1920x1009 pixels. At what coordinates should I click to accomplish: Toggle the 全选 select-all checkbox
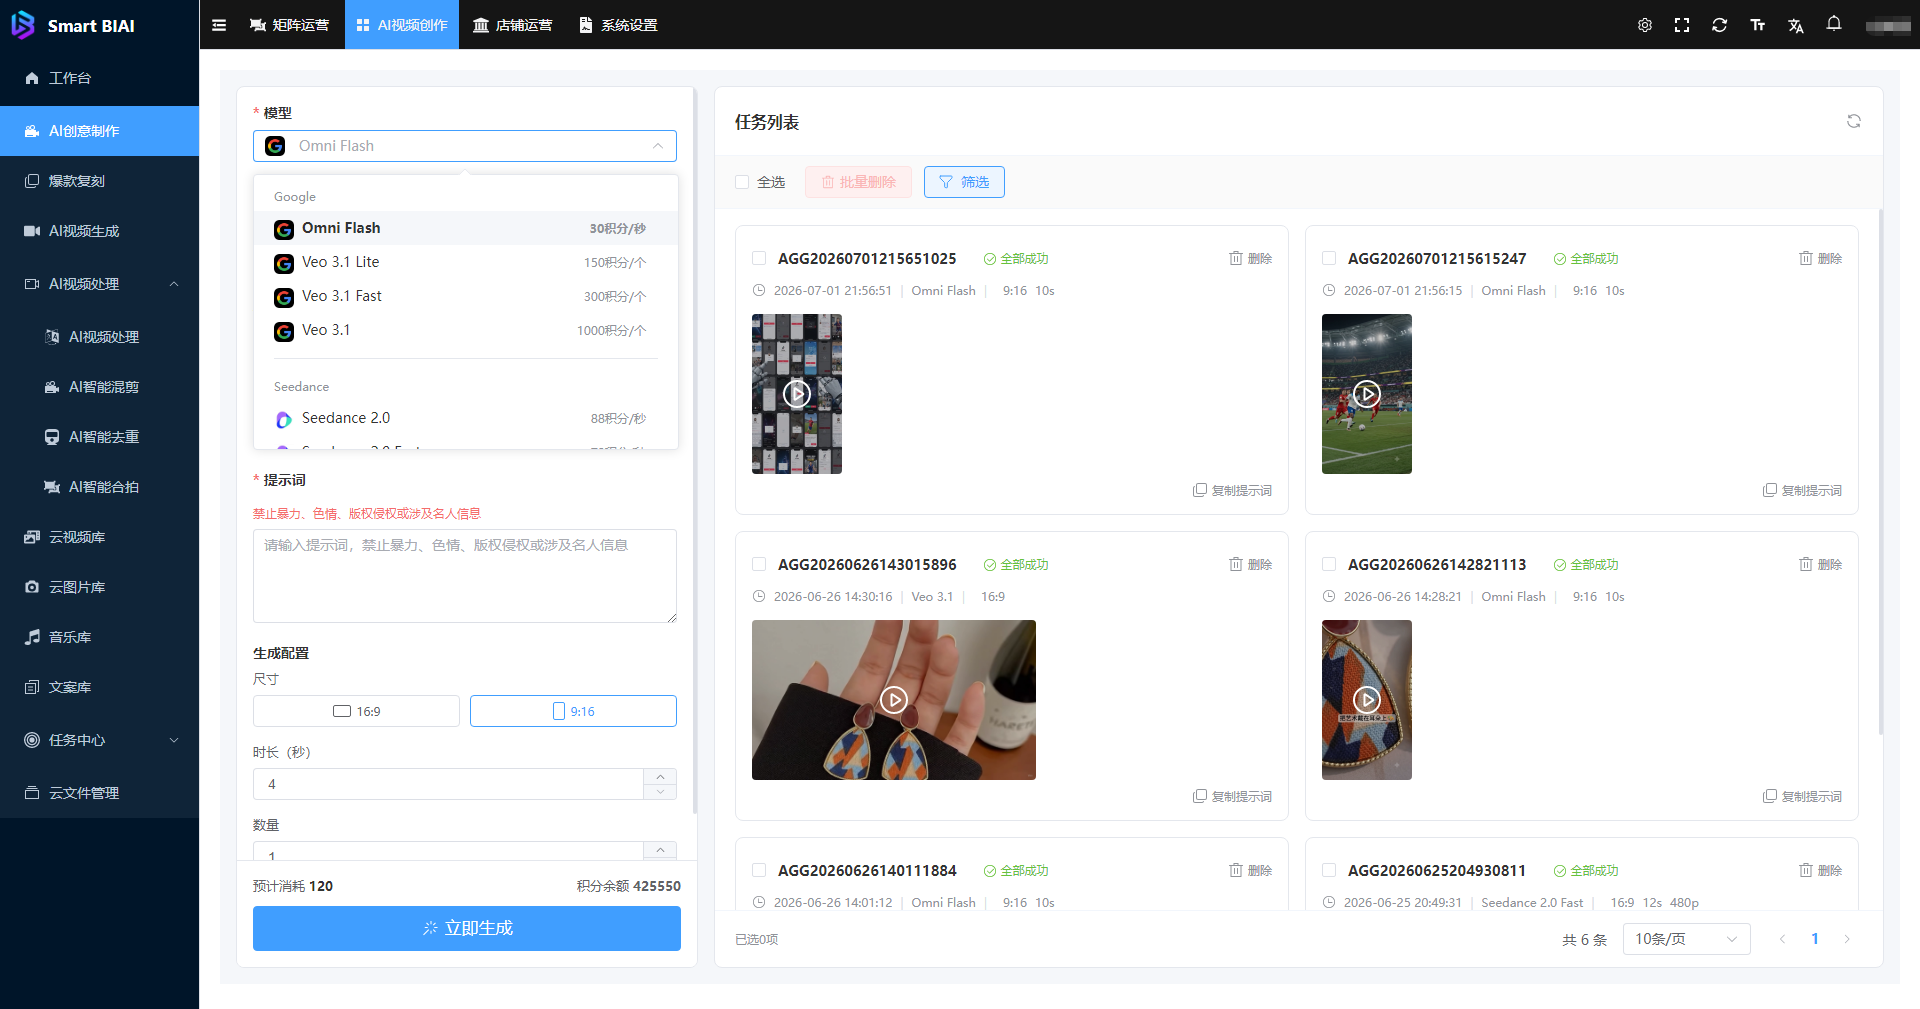(x=742, y=182)
